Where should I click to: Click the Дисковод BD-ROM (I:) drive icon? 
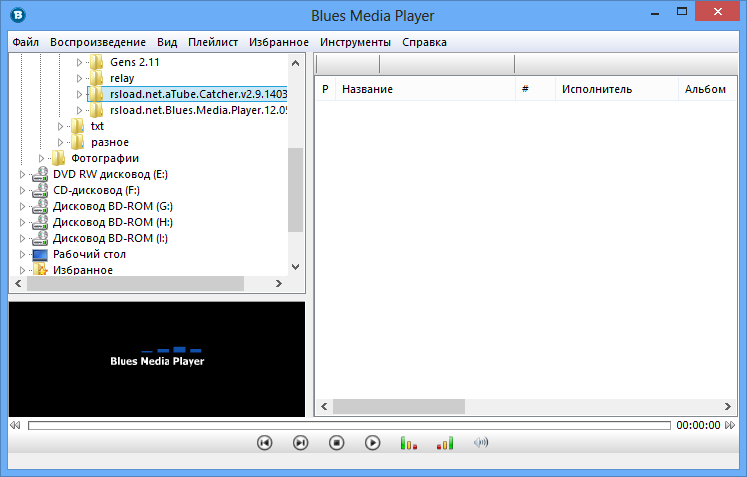tap(40, 238)
